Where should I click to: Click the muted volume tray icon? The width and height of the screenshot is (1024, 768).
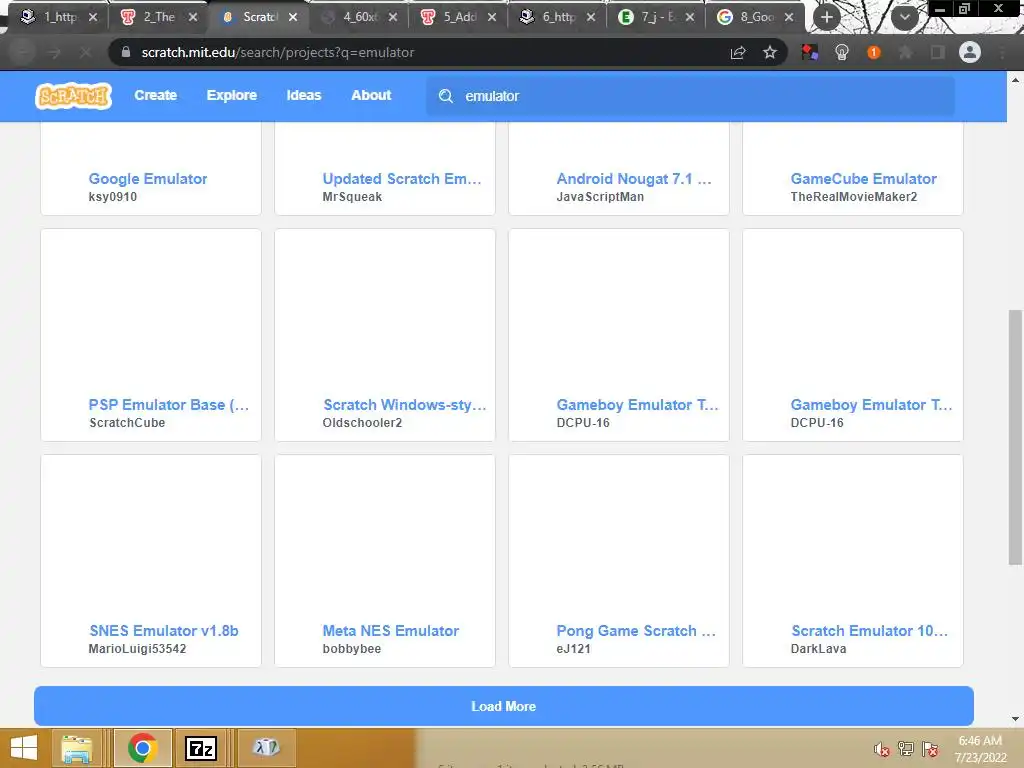tap(882, 749)
